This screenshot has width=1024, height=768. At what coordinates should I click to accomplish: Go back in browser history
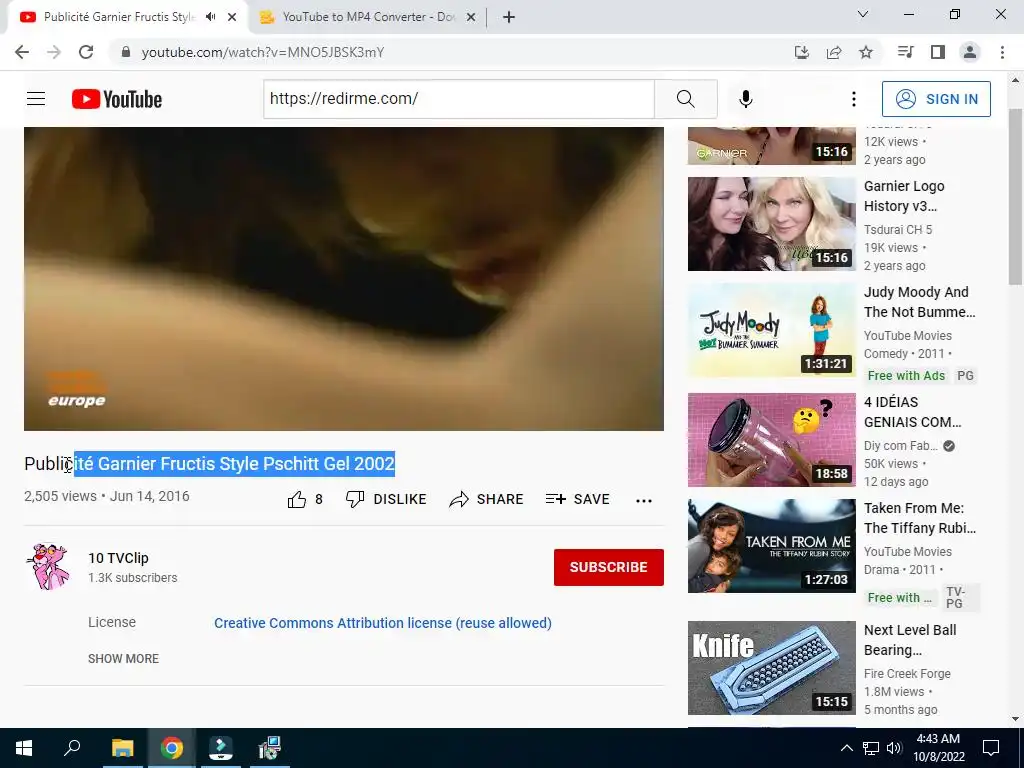(22, 52)
